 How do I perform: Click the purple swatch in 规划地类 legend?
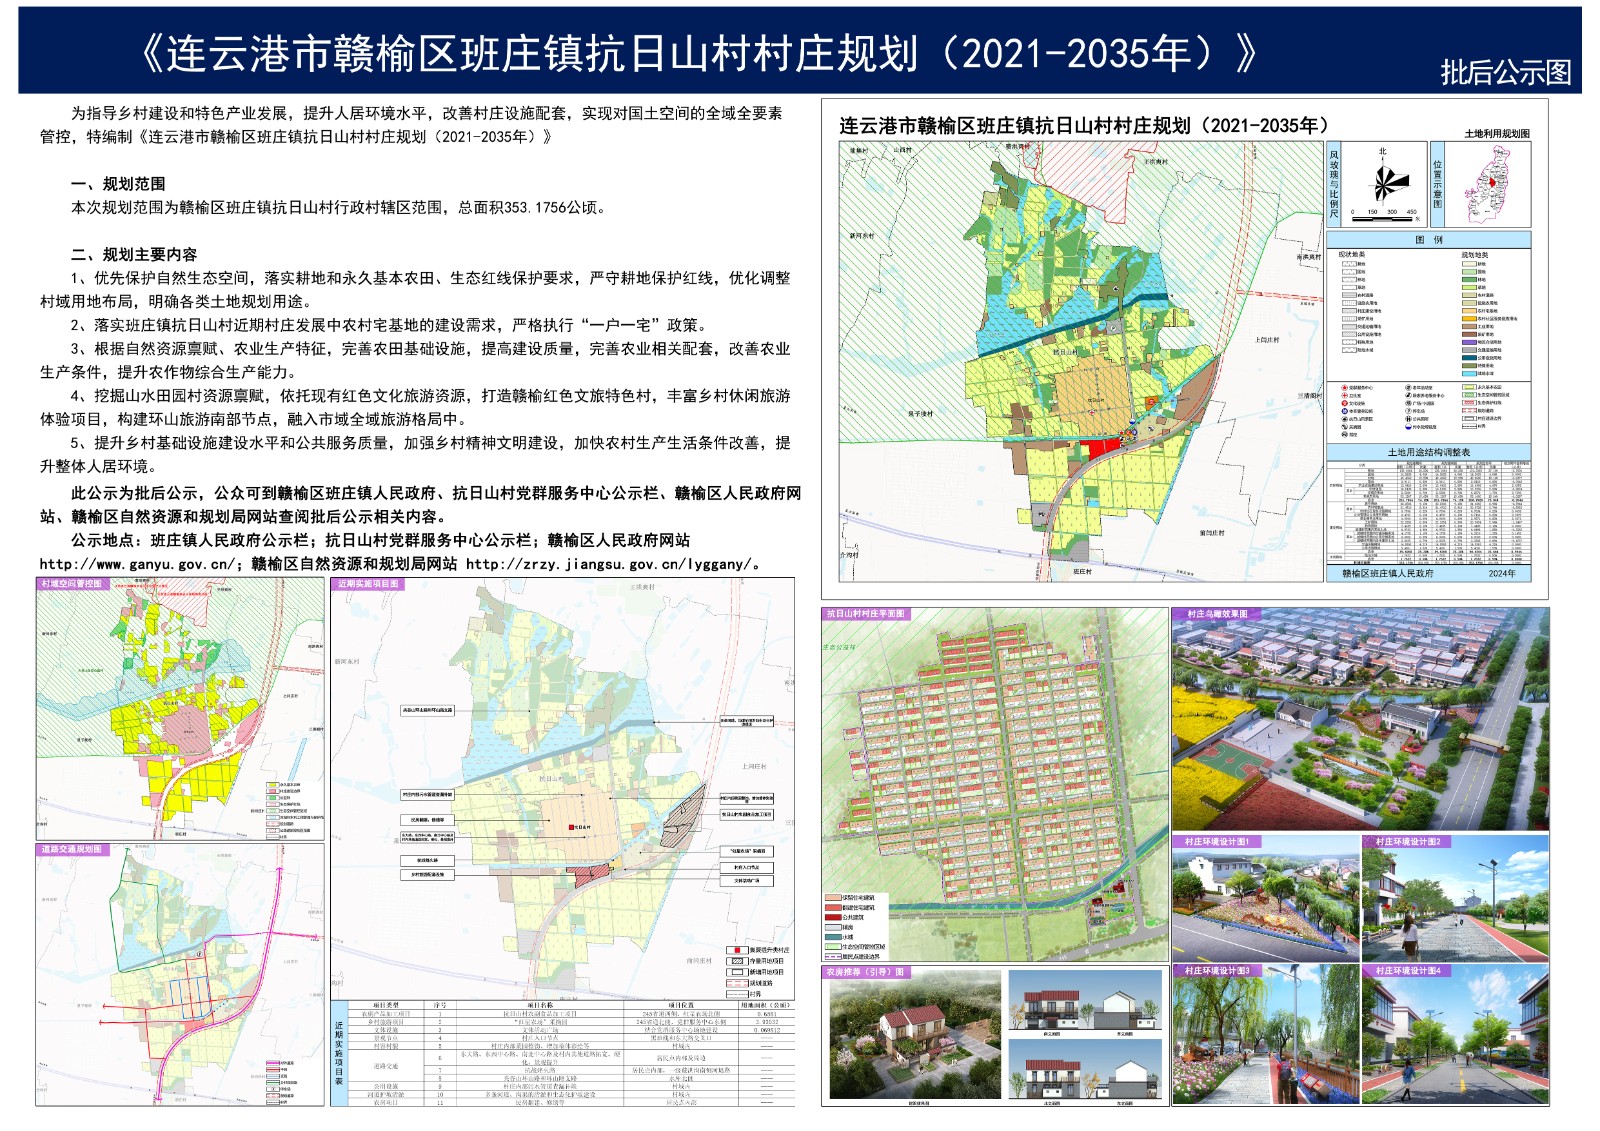[1468, 342]
